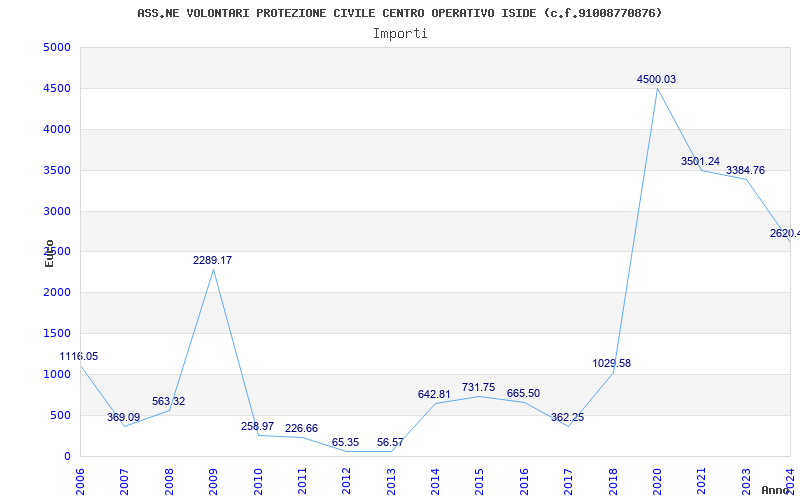This screenshot has width=800, height=500.
Task: Select the 2289.17 data point label
Action: [212, 261]
